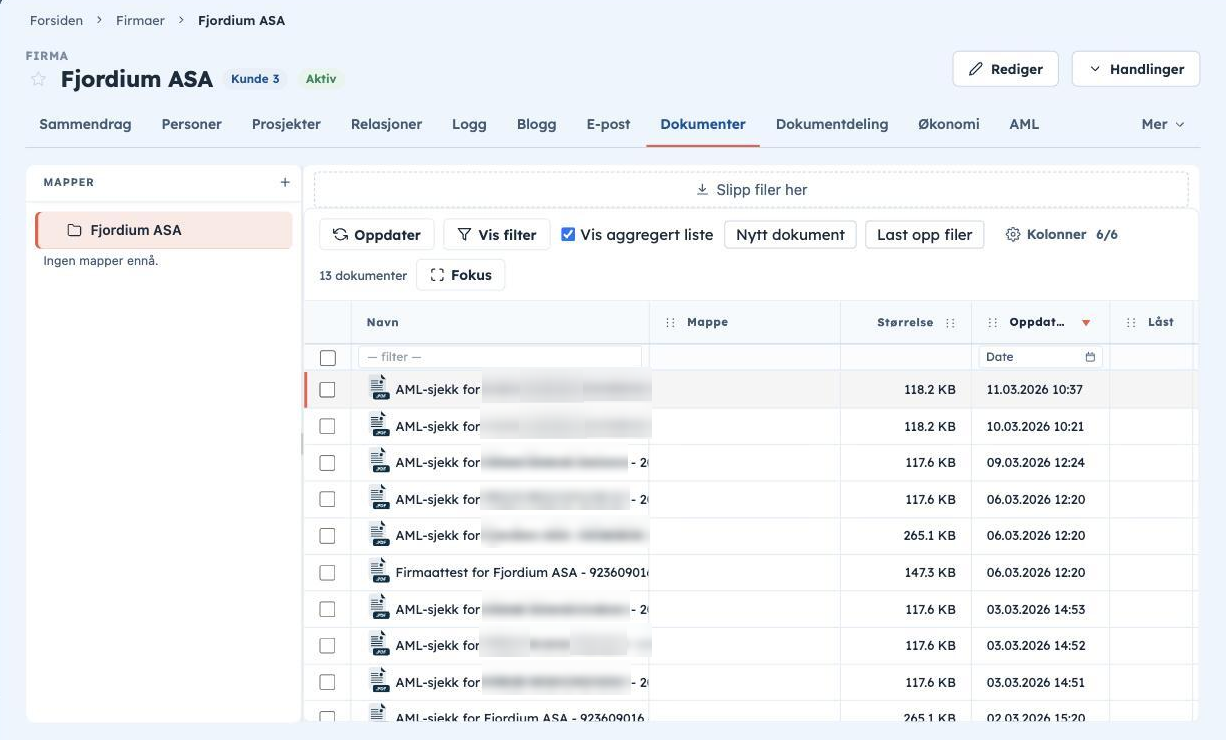Check the row dated 03.03.2026 14:53
The width and height of the screenshot is (1226, 740).
point(327,609)
